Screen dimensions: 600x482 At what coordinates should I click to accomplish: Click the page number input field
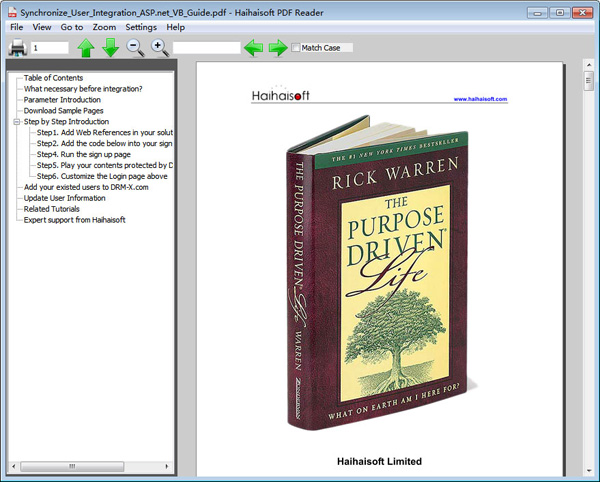(50, 48)
